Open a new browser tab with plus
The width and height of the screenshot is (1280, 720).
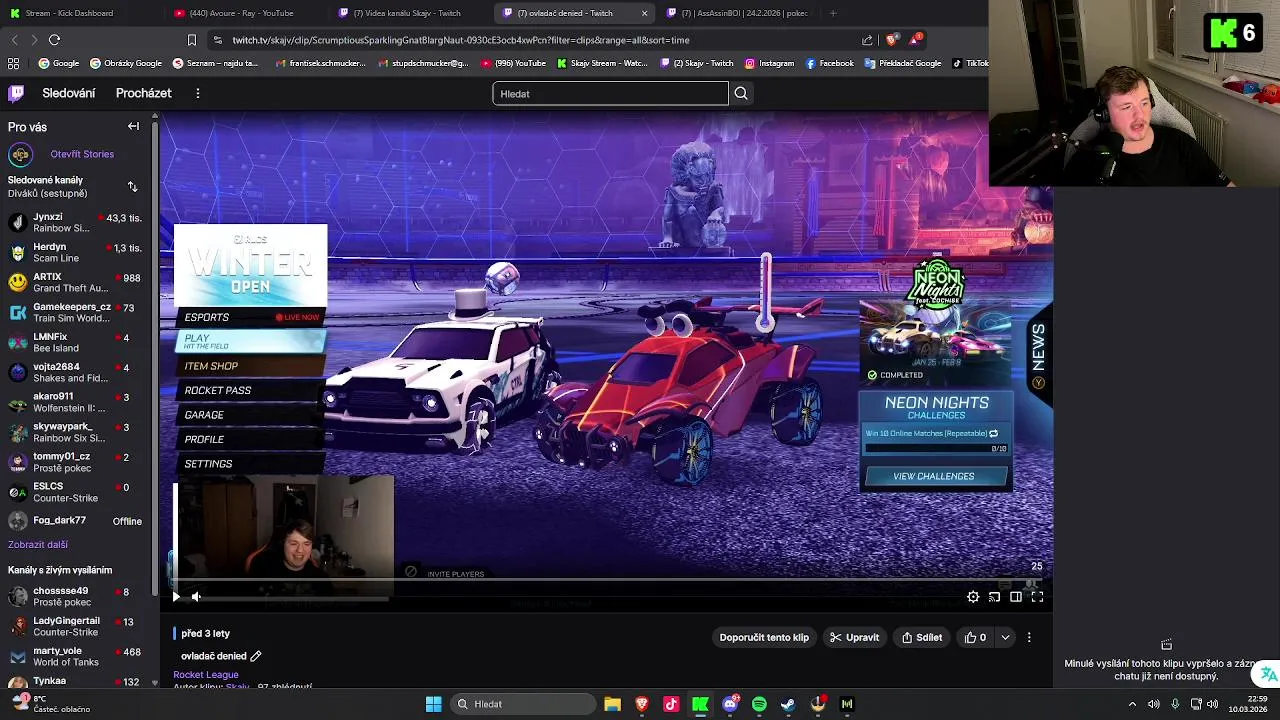coord(832,13)
